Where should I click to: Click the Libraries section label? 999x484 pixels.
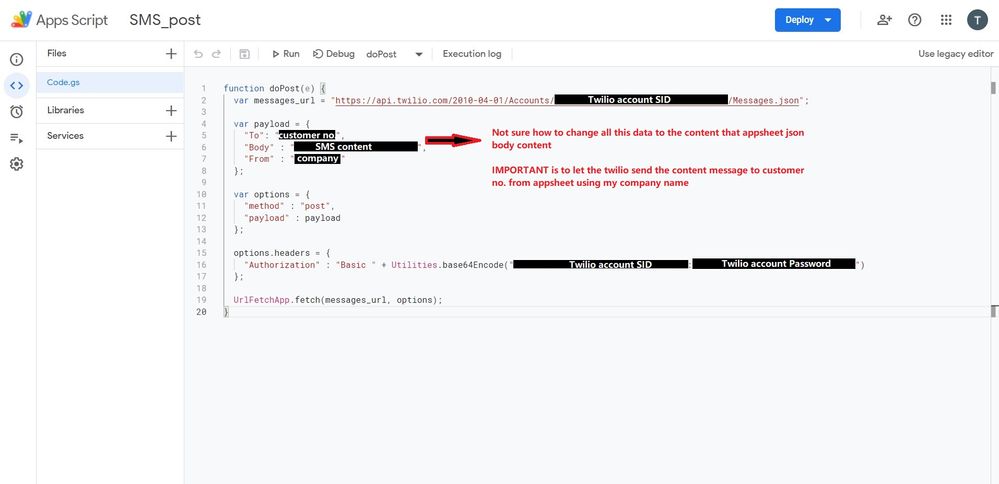tap(66, 110)
